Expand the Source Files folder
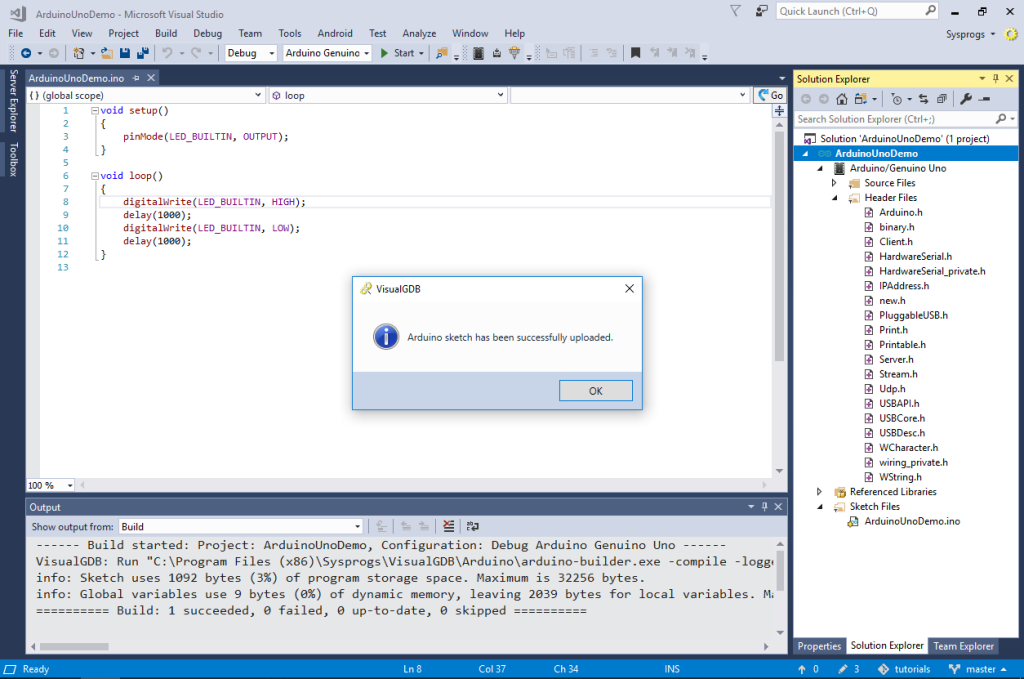The height and width of the screenshot is (679, 1024). point(834,183)
